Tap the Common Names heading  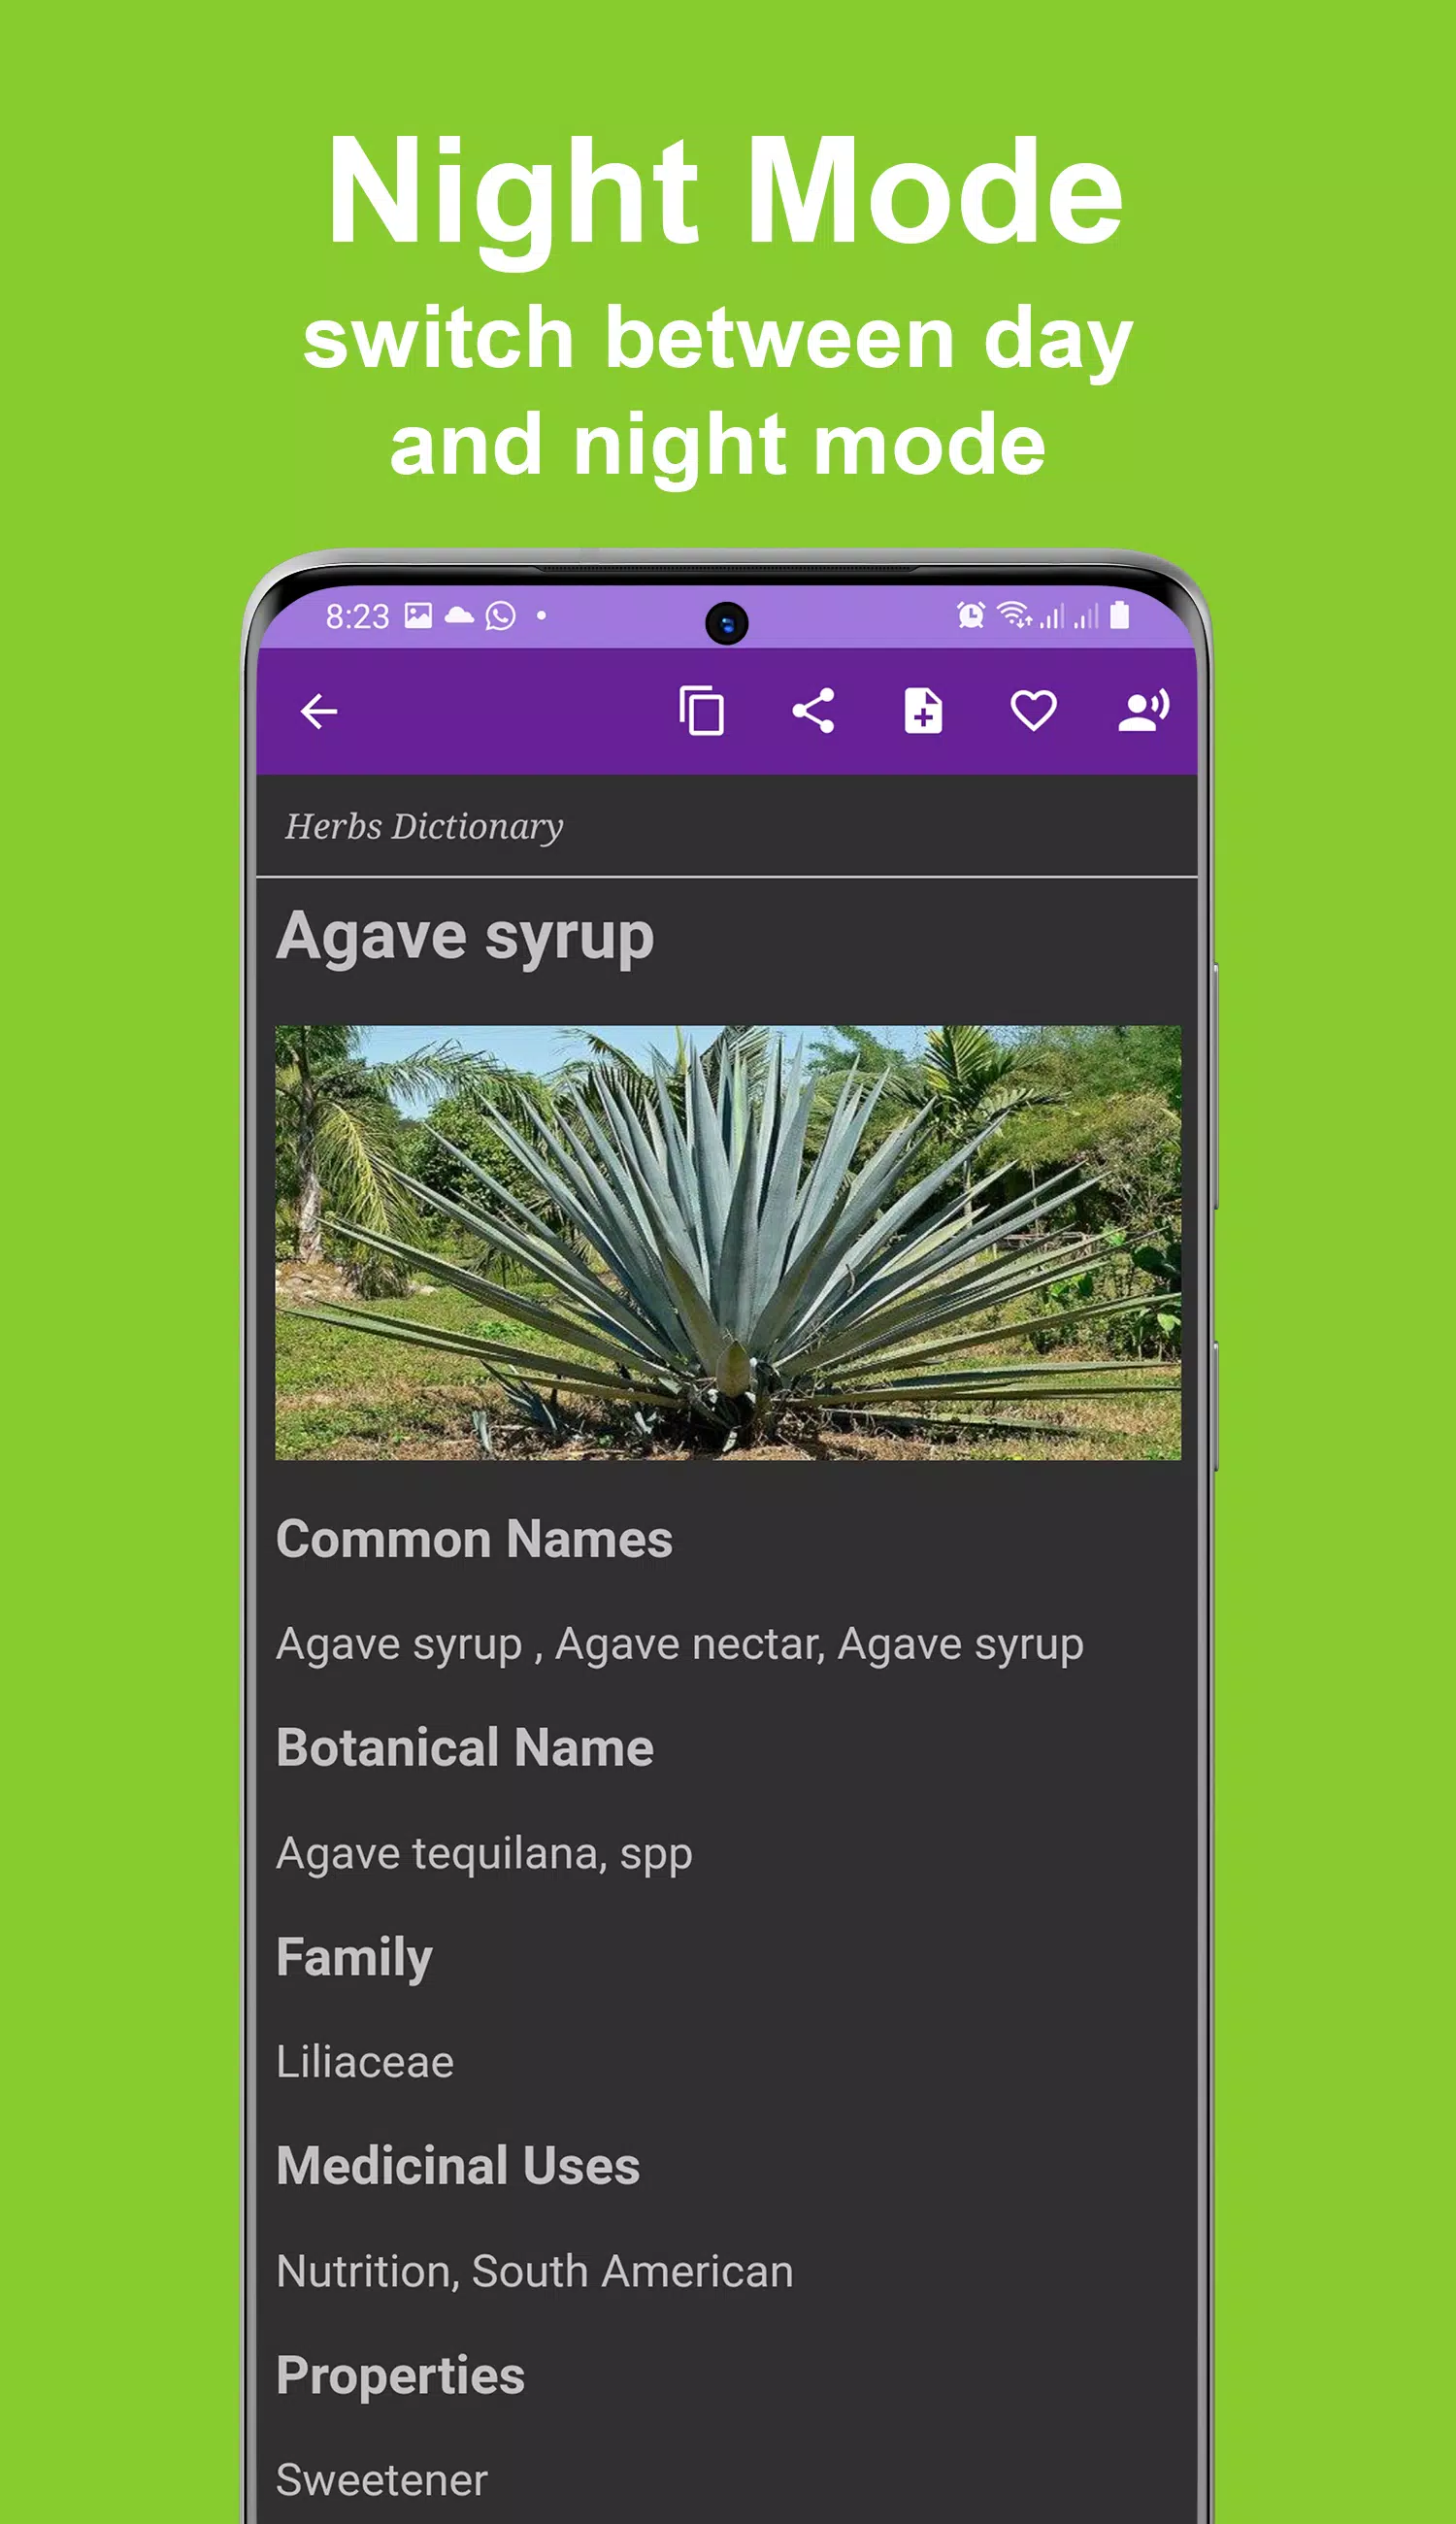pos(474,1539)
